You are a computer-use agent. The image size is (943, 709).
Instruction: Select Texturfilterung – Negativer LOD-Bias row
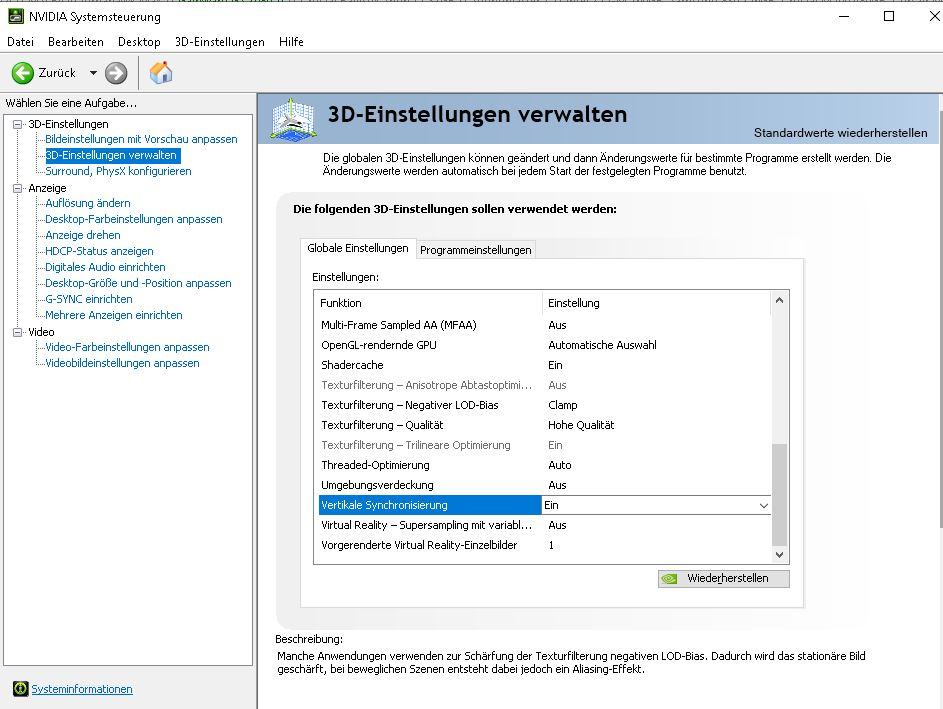coord(544,405)
